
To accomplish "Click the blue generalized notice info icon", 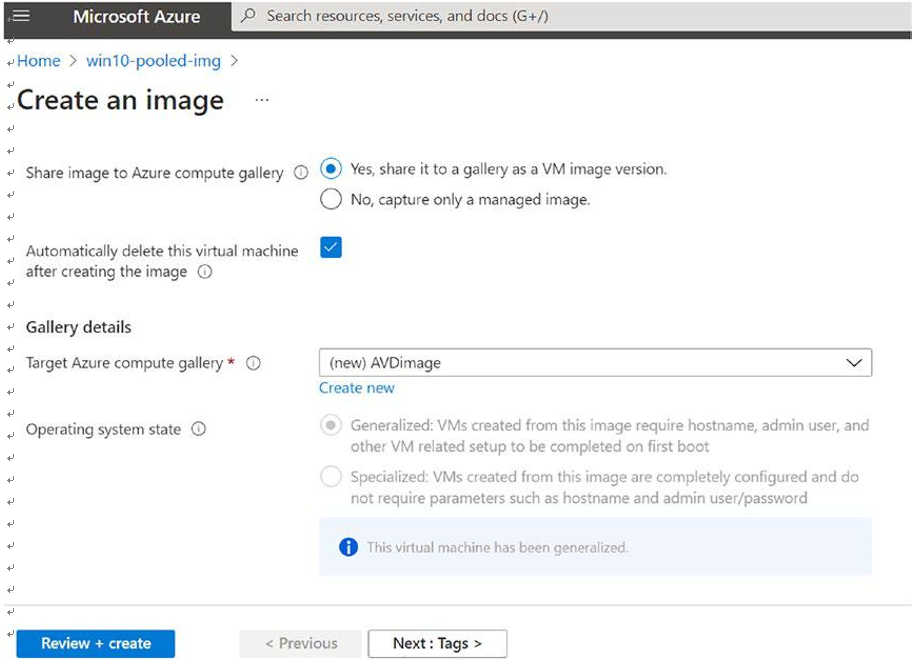I will (348, 547).
